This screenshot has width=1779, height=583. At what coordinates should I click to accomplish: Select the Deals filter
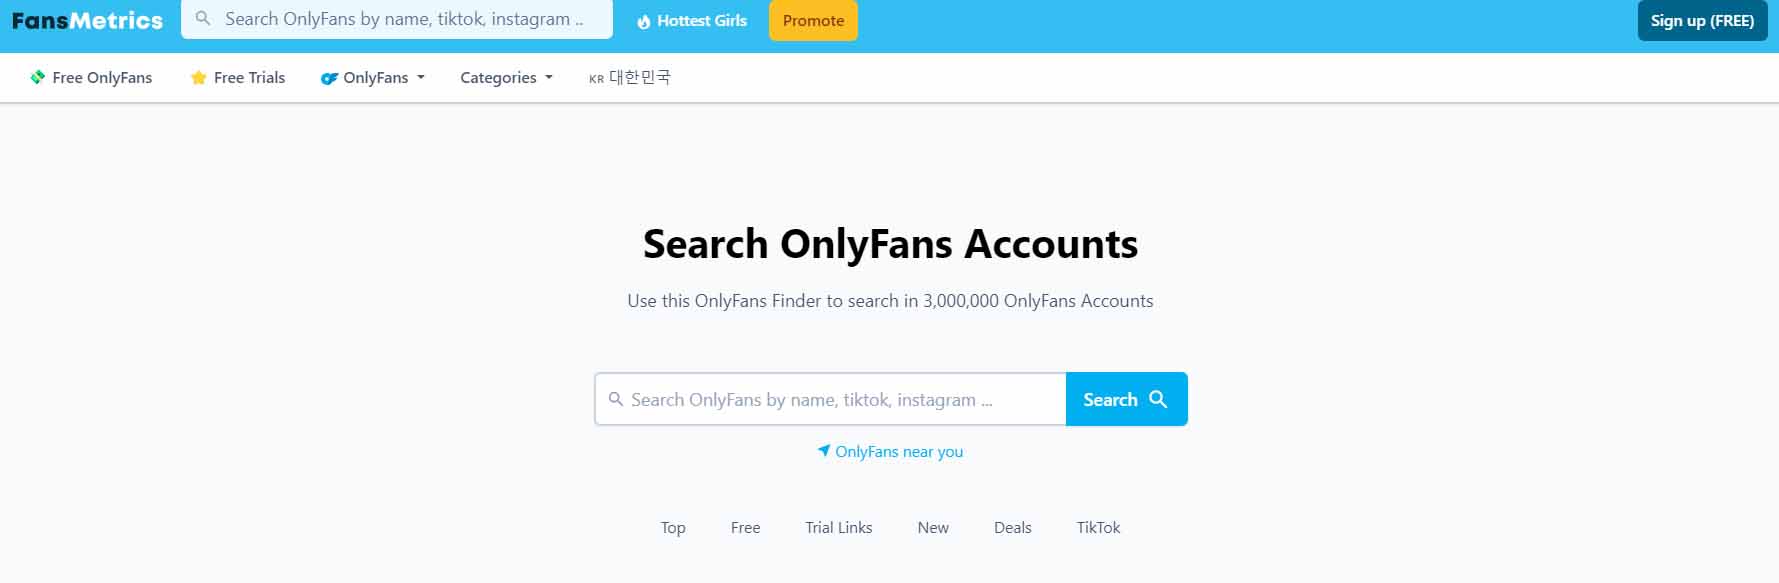tap(1012, 527)
